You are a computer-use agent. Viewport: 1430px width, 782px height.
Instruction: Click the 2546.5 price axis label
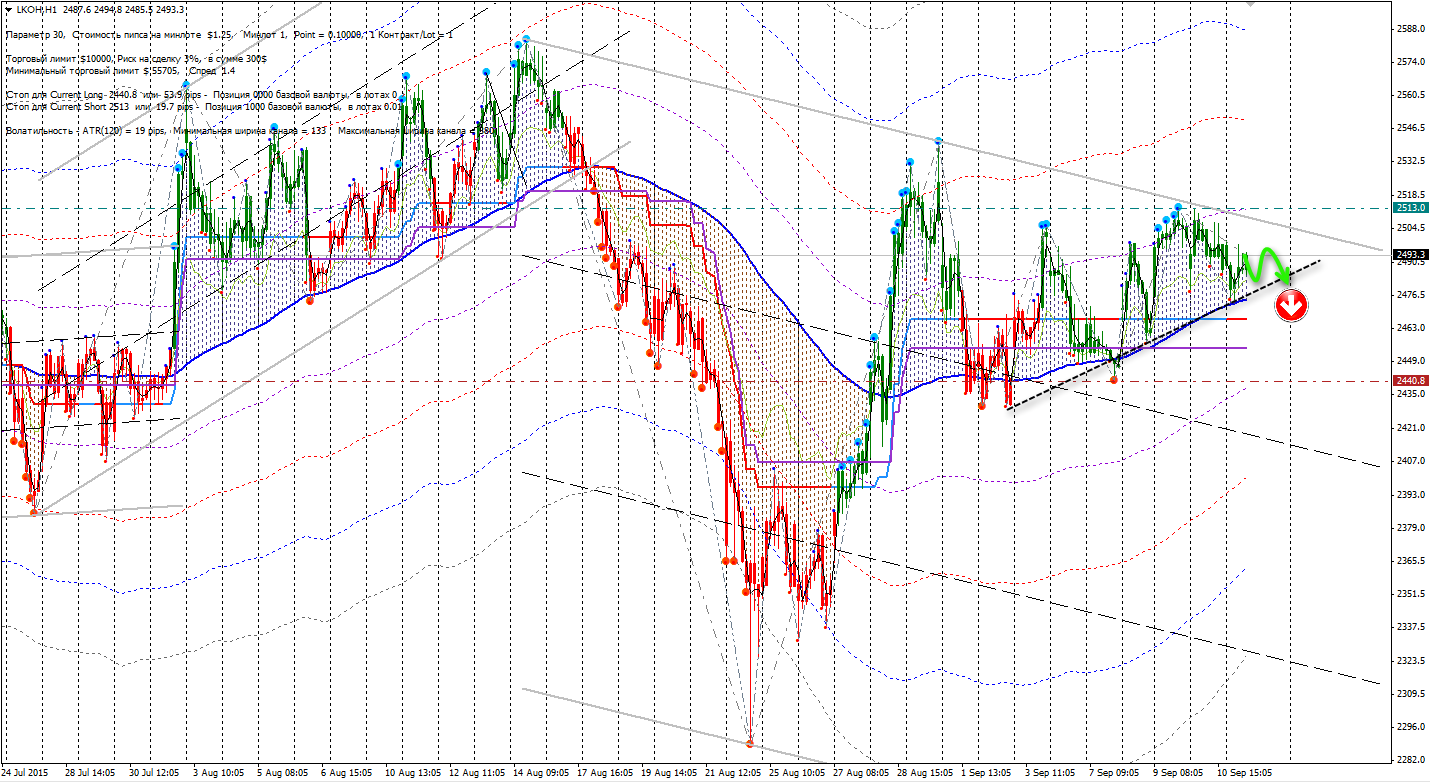pyautogui.click(x=1409, y=128)
